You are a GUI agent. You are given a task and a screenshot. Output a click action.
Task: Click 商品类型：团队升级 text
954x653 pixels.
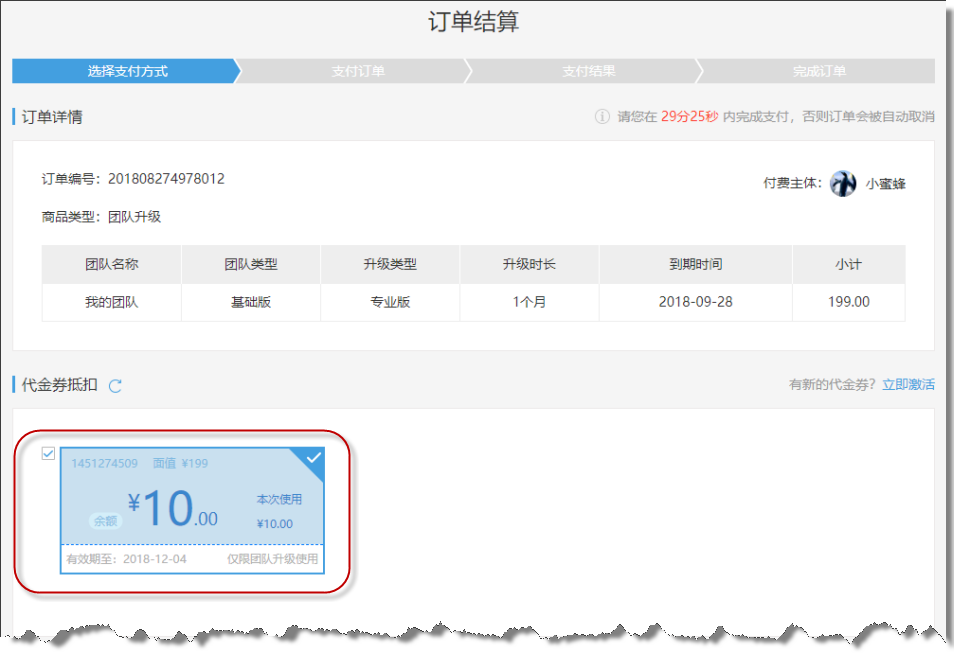point(101,217)
